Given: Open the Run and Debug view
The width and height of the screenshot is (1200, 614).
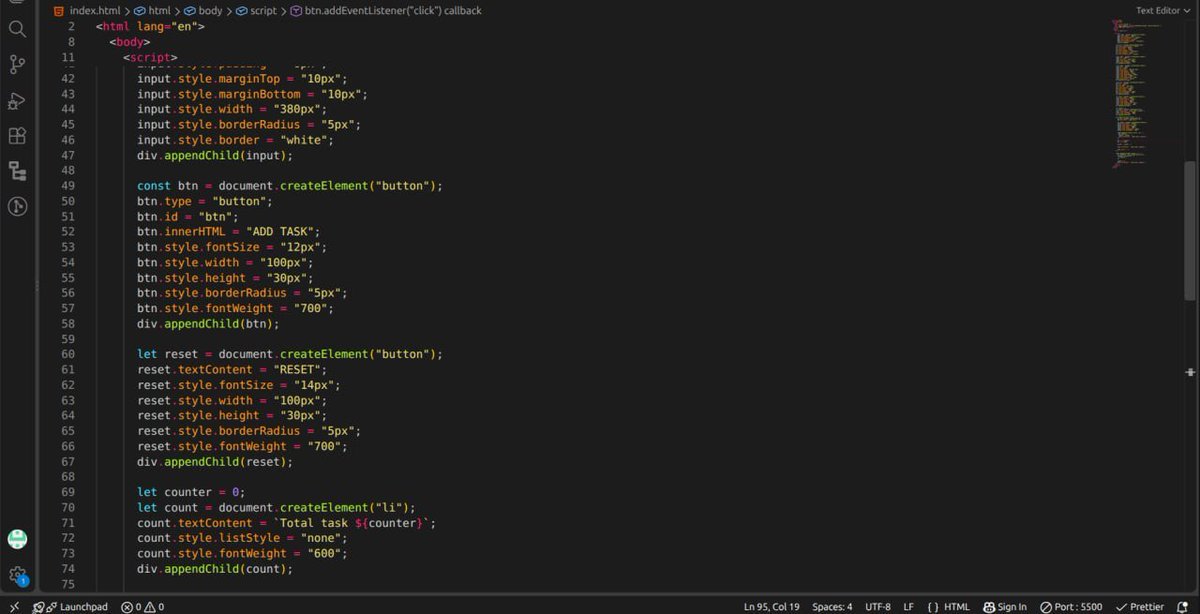Looking at the screenshot, I should [x=17, y=101].
